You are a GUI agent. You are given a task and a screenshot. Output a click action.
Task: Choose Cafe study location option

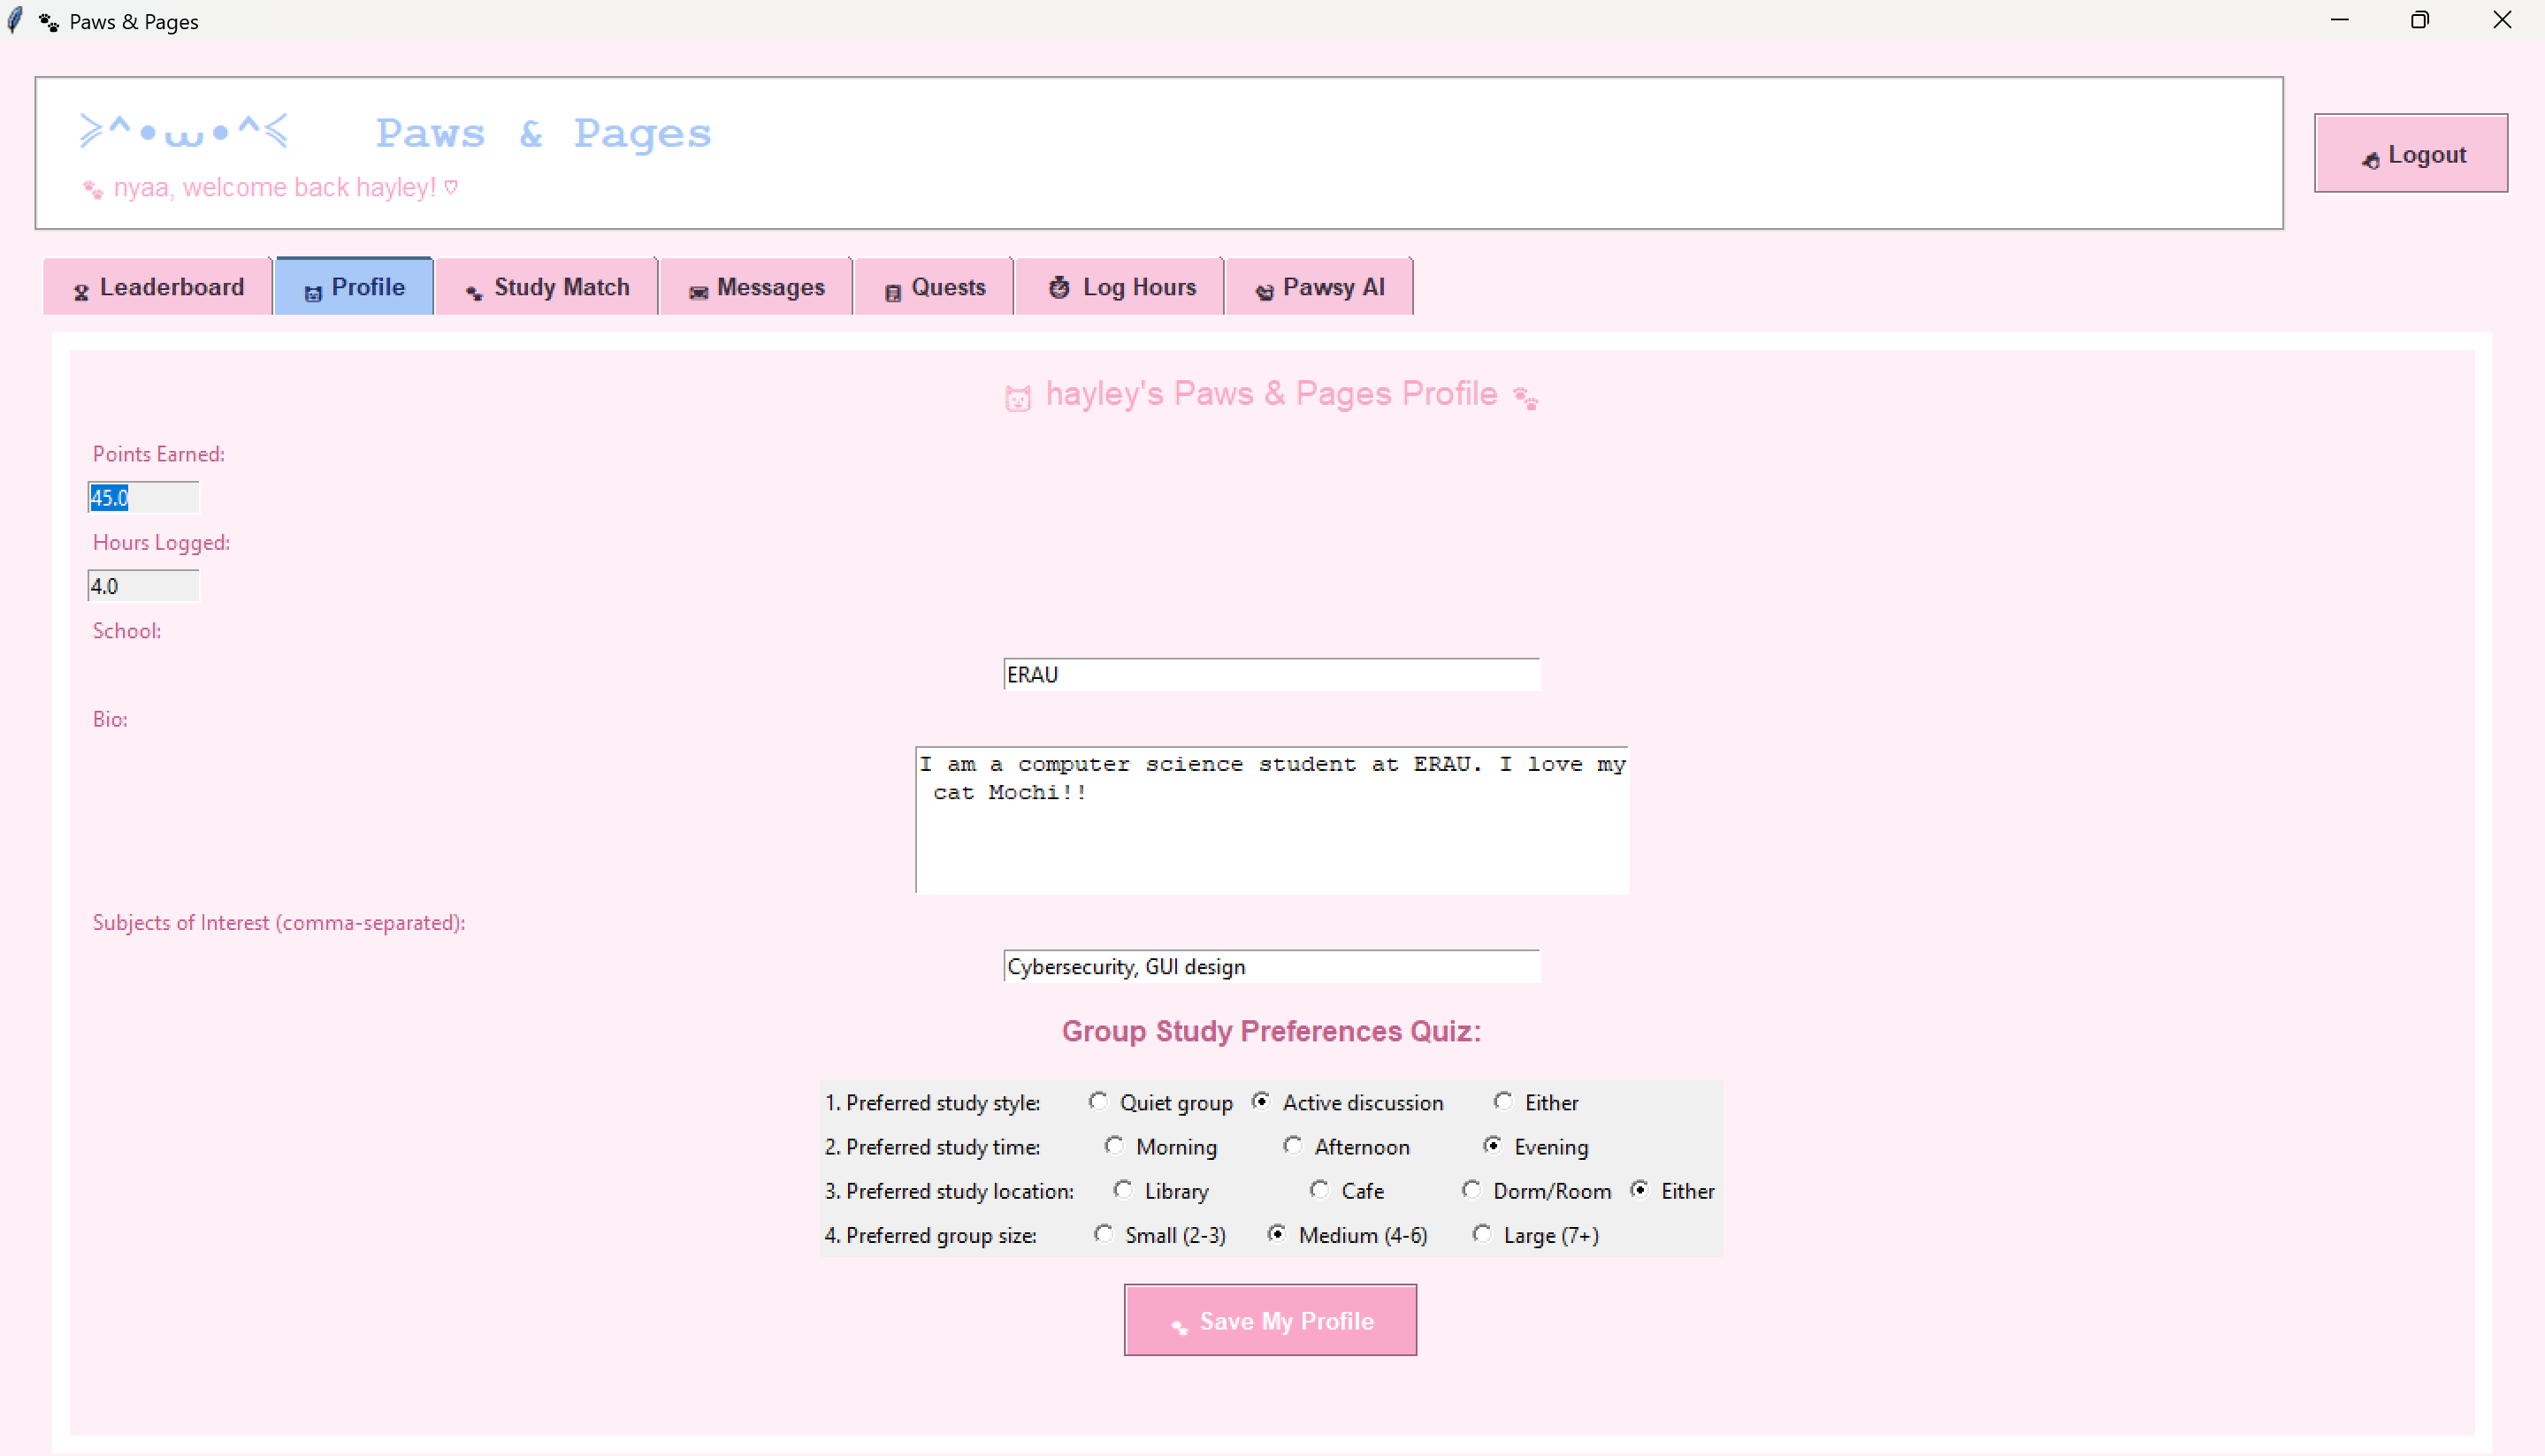[x=1319, y=1189]
